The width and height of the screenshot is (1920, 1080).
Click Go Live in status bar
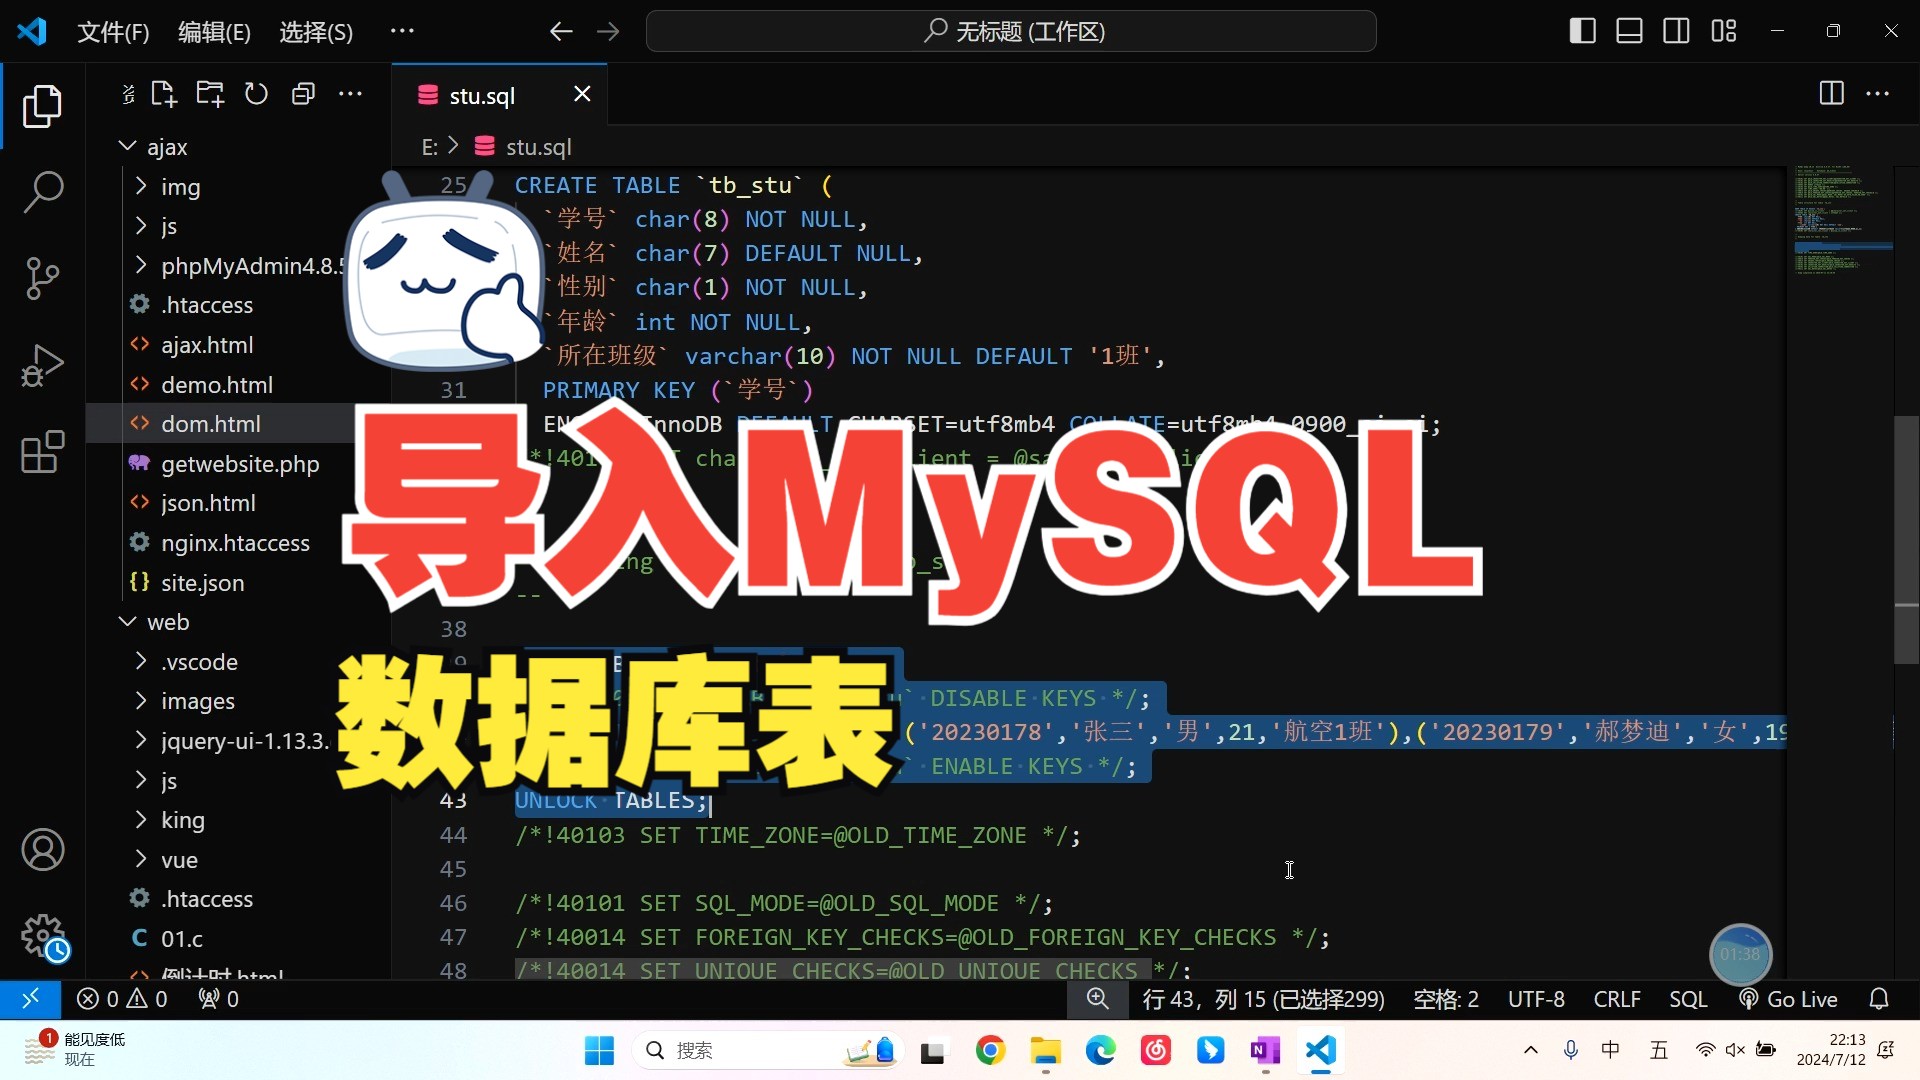click(1789, 999)
